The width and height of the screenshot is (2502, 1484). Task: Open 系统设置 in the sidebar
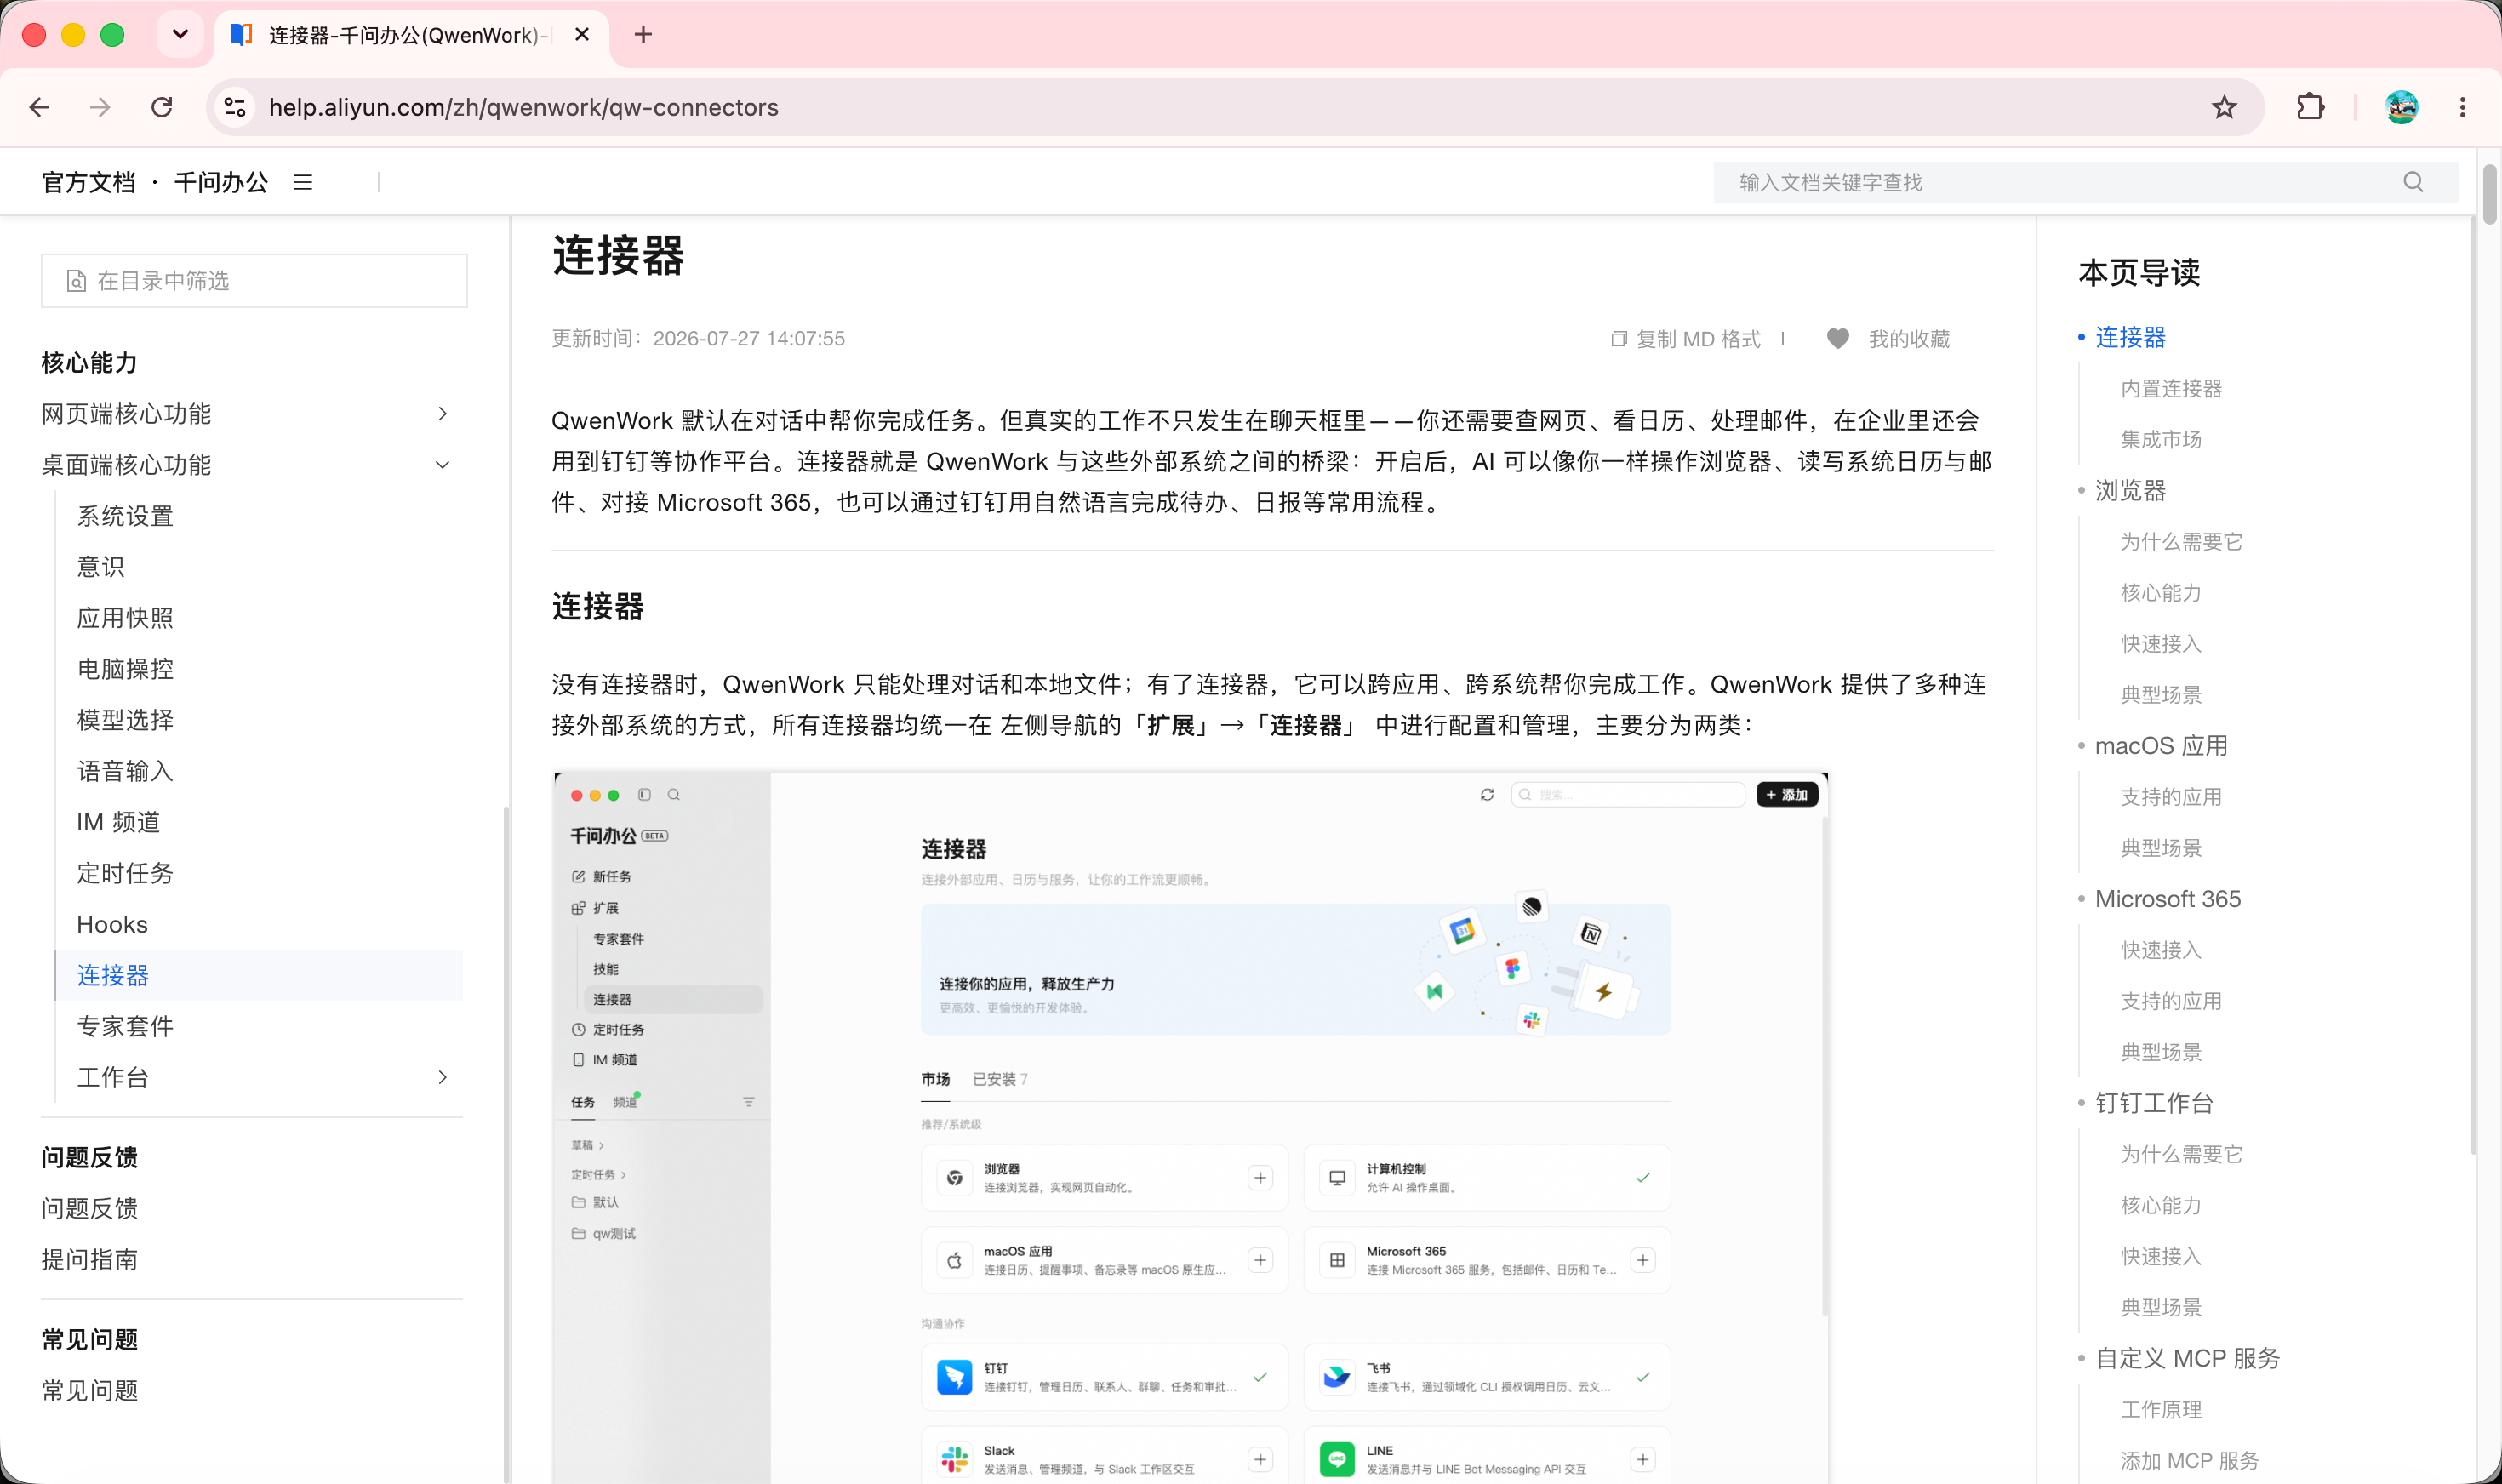click(125, 516)
